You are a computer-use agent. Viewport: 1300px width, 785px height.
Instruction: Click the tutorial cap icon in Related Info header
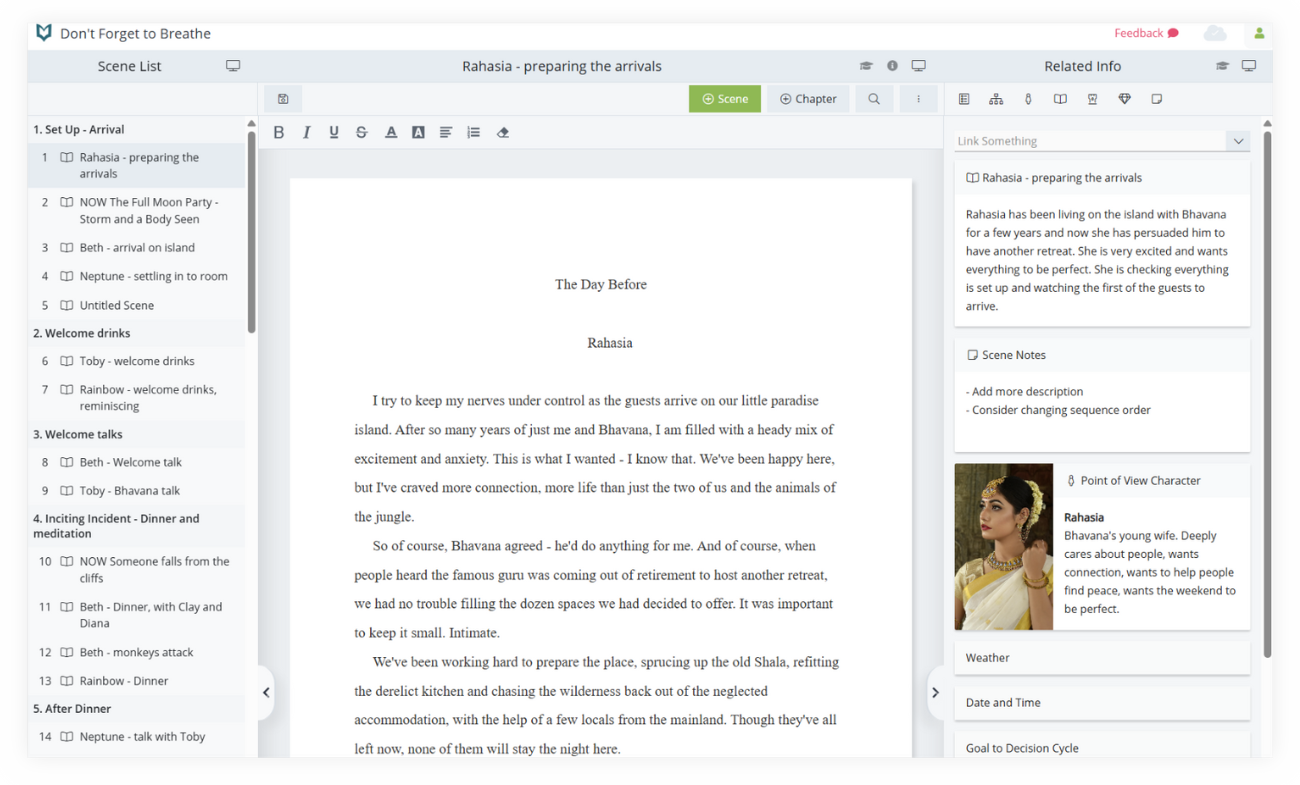point(1222,66)
